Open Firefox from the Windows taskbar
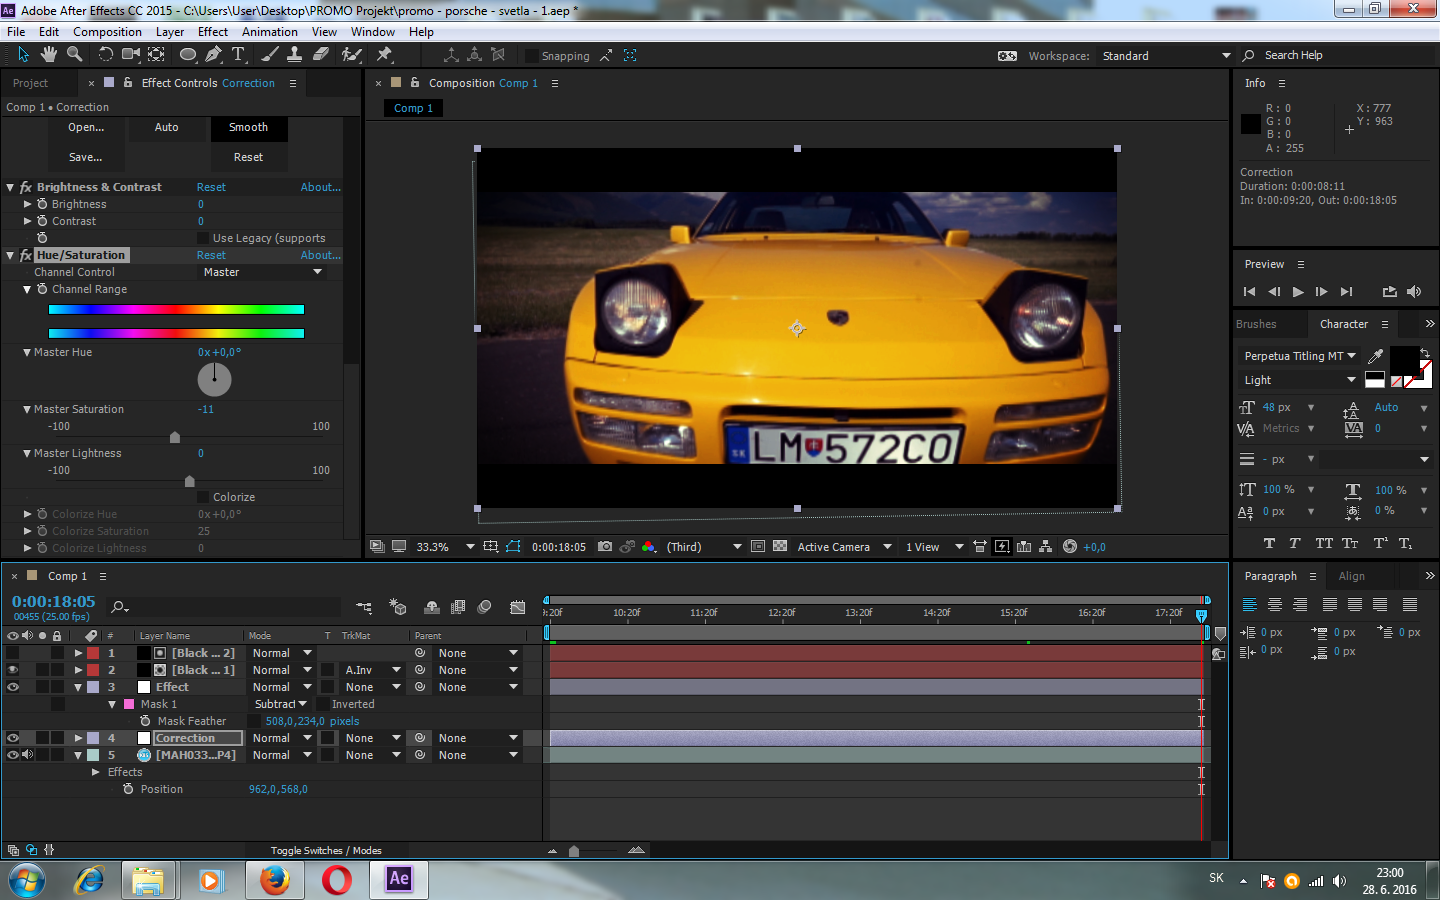This screenshot has width=1440, height=900. tap(274, 880)
